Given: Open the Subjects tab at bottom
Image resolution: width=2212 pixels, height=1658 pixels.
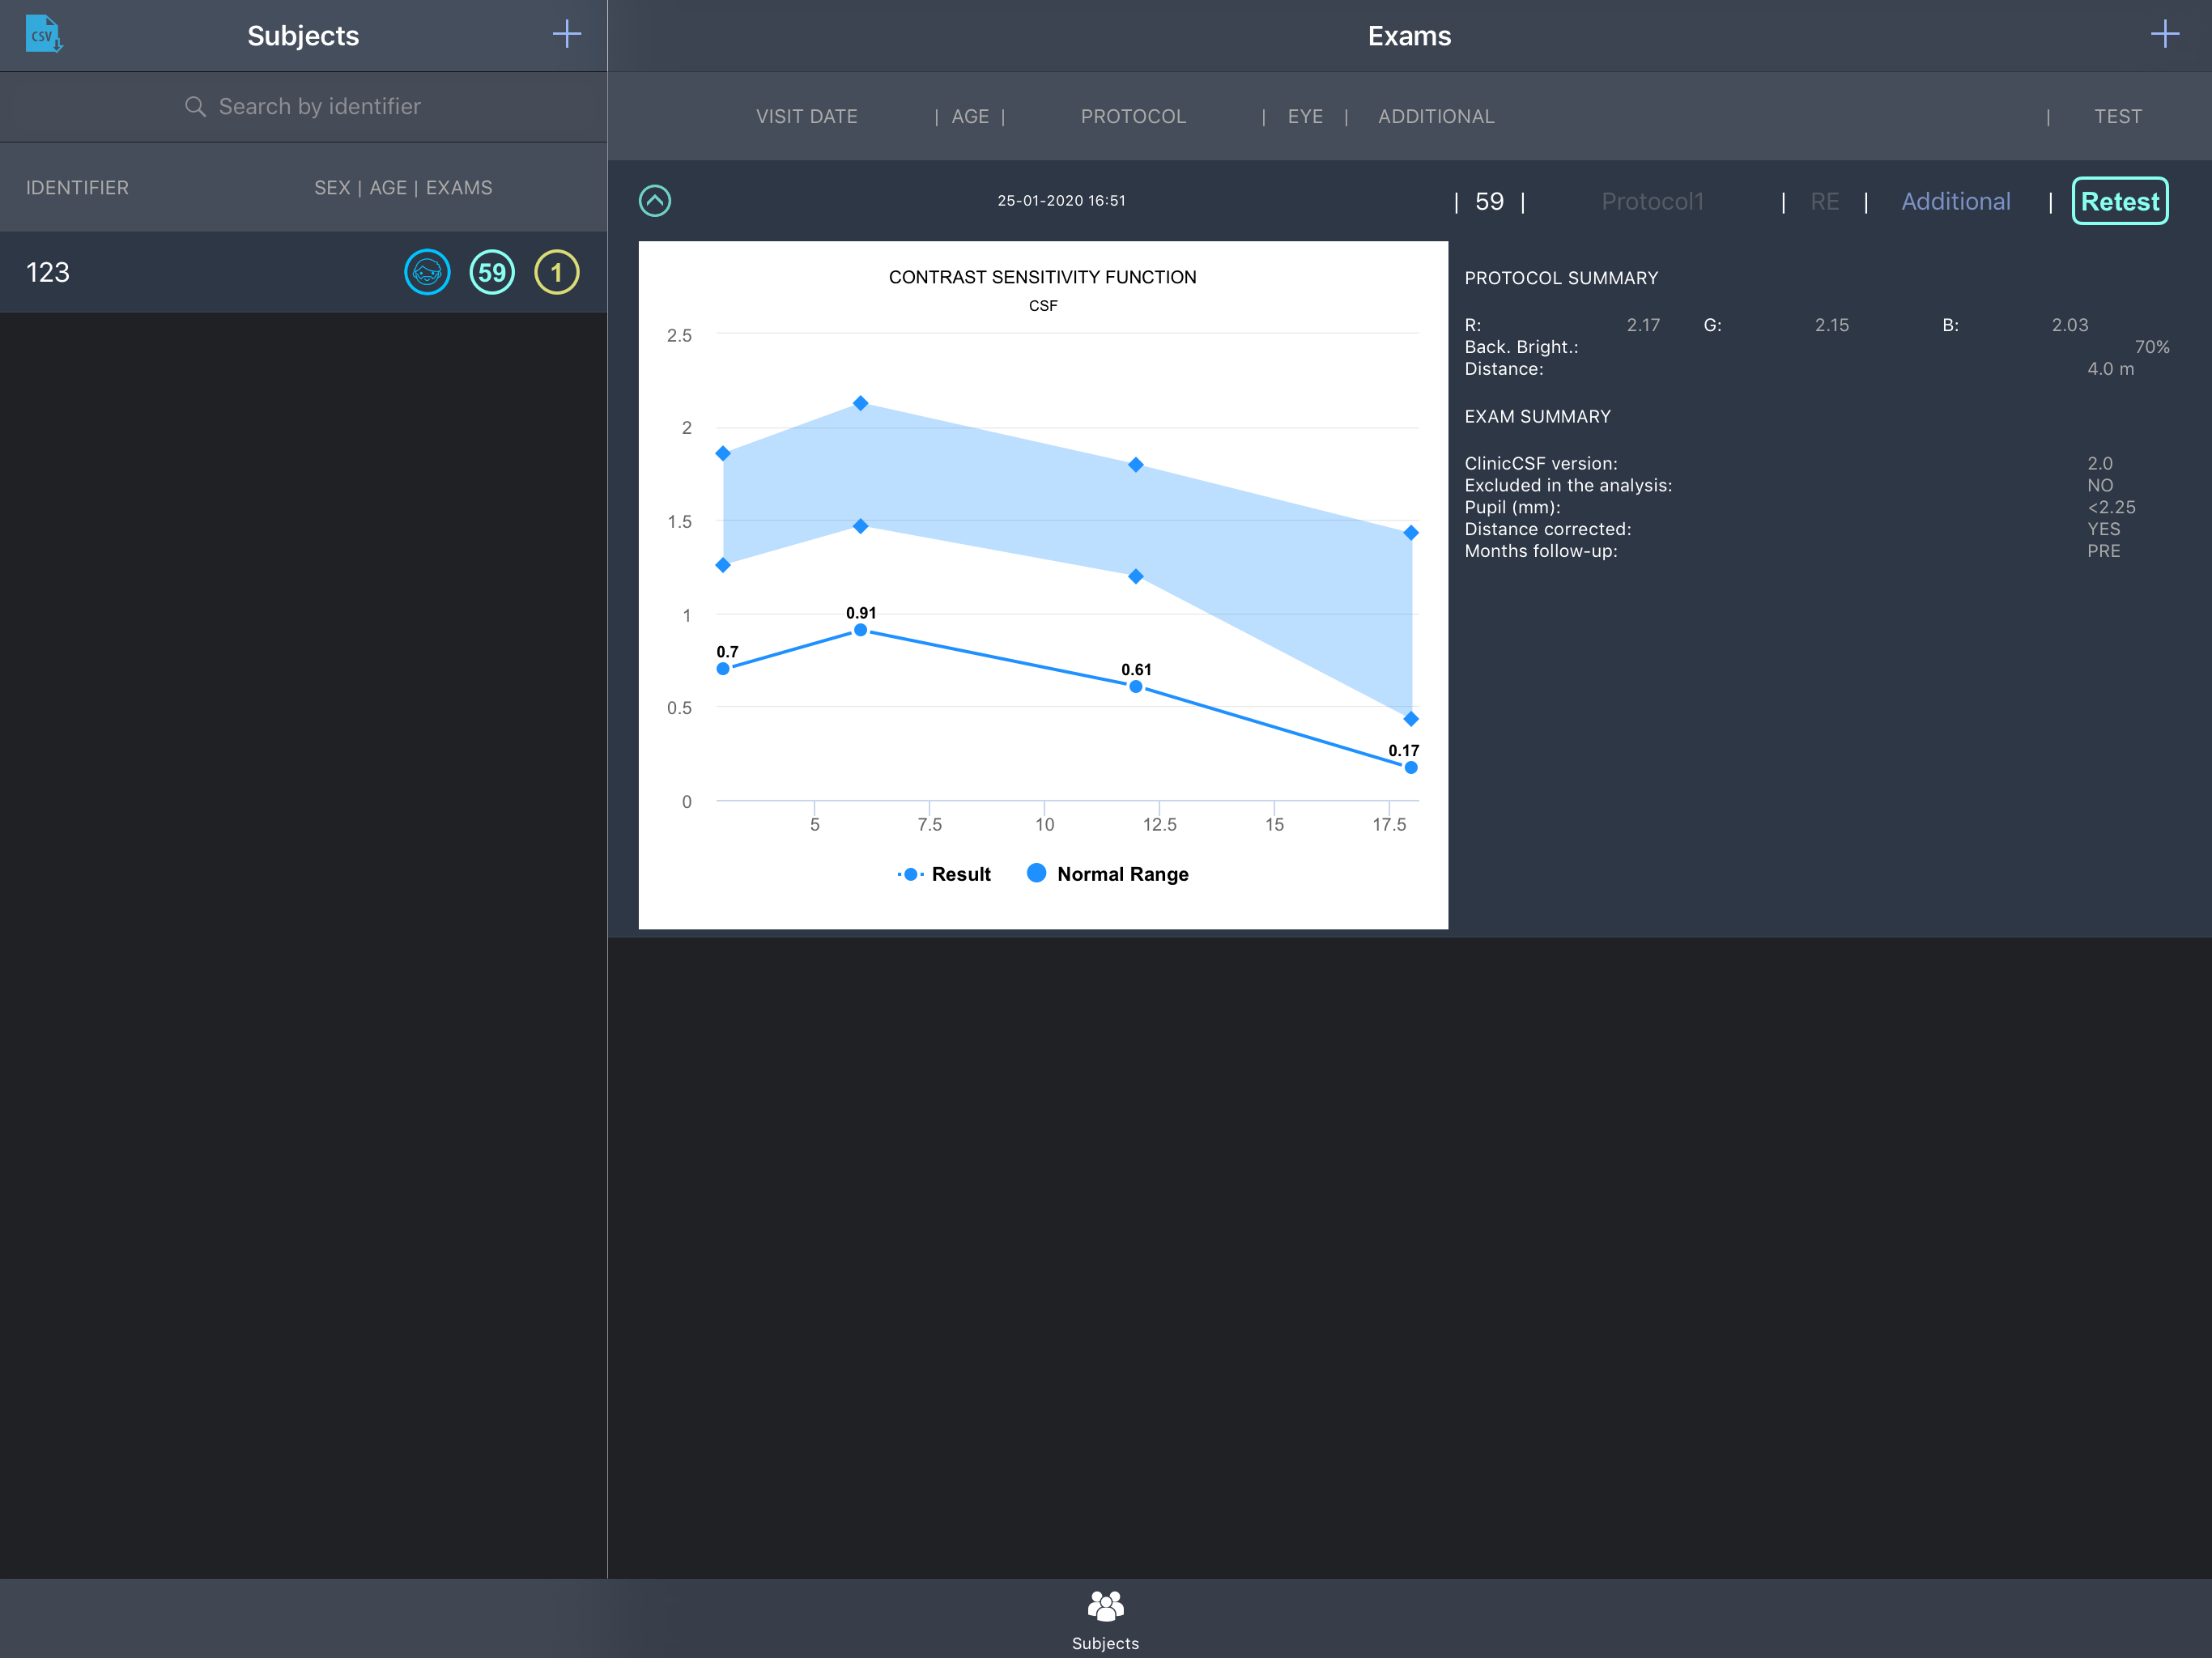Looking at the screenshot, I should pyautogui.click(x=1105, y=1619).
